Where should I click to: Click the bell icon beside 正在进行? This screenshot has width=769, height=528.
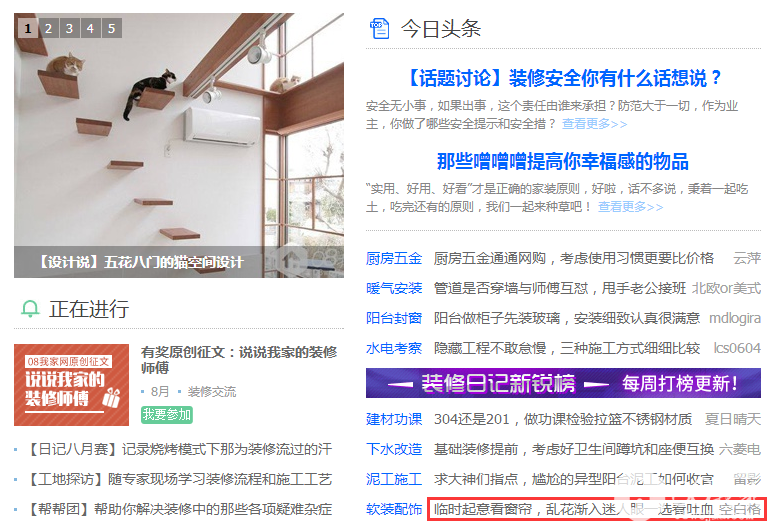point(30,309)
